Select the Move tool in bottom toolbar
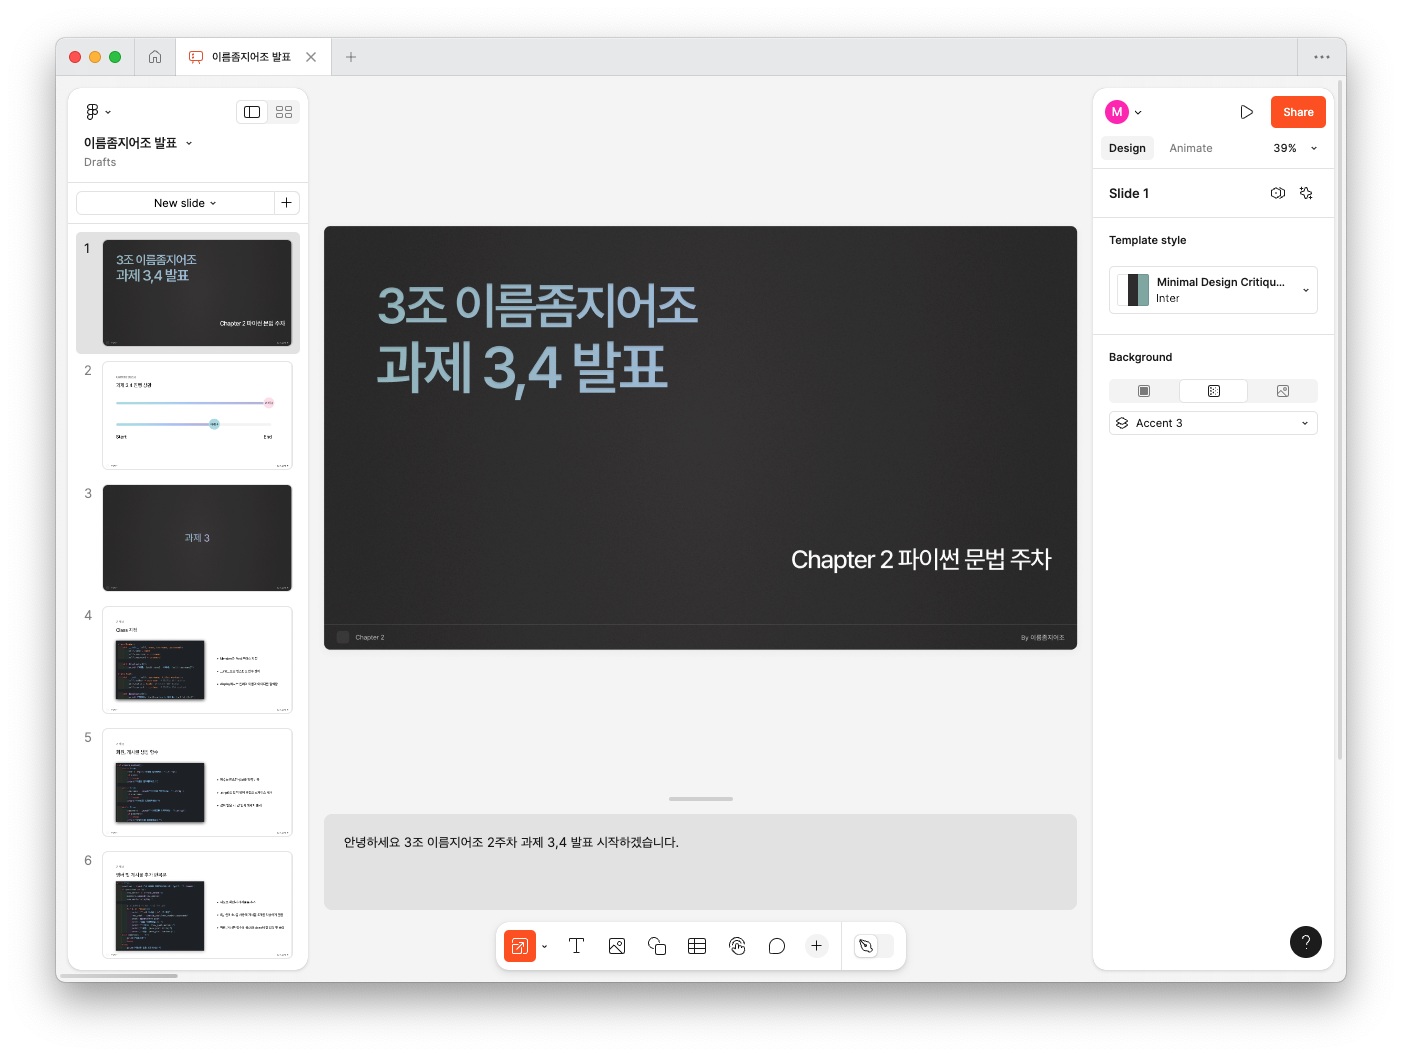The image size is (1402, 1056). [520, 946]
